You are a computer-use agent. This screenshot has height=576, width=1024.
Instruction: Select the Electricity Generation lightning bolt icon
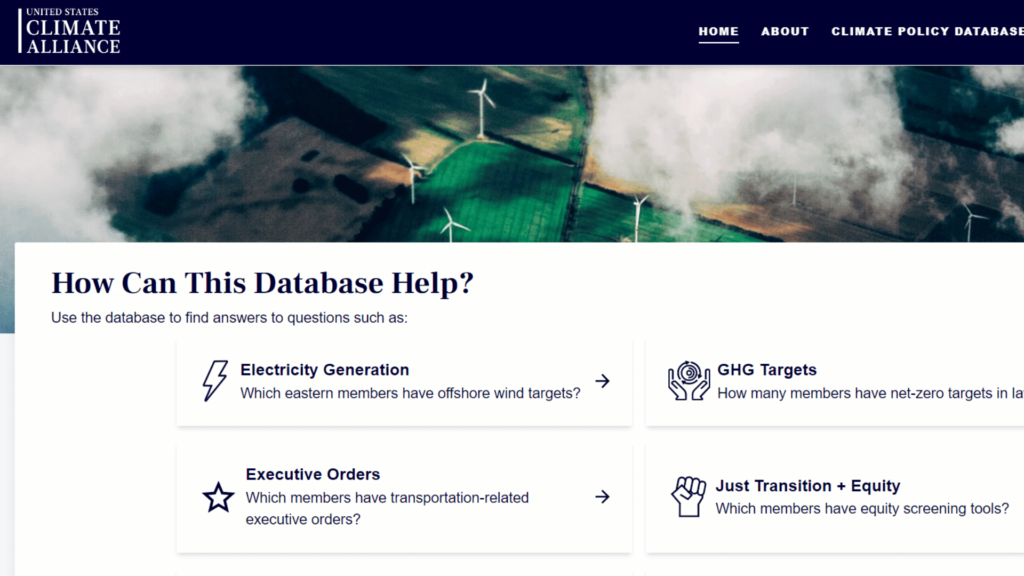click(x=214, y=380)
